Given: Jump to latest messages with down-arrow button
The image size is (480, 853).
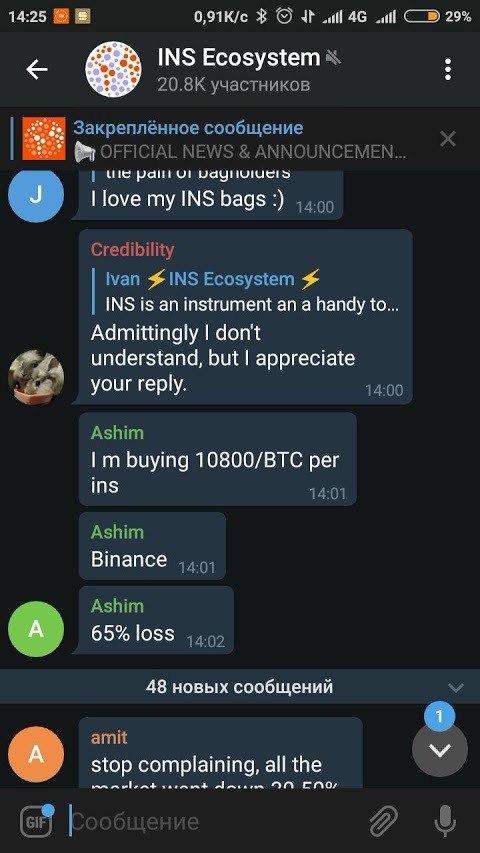Looking at the screenshot, I should click(x=440, y=750).
